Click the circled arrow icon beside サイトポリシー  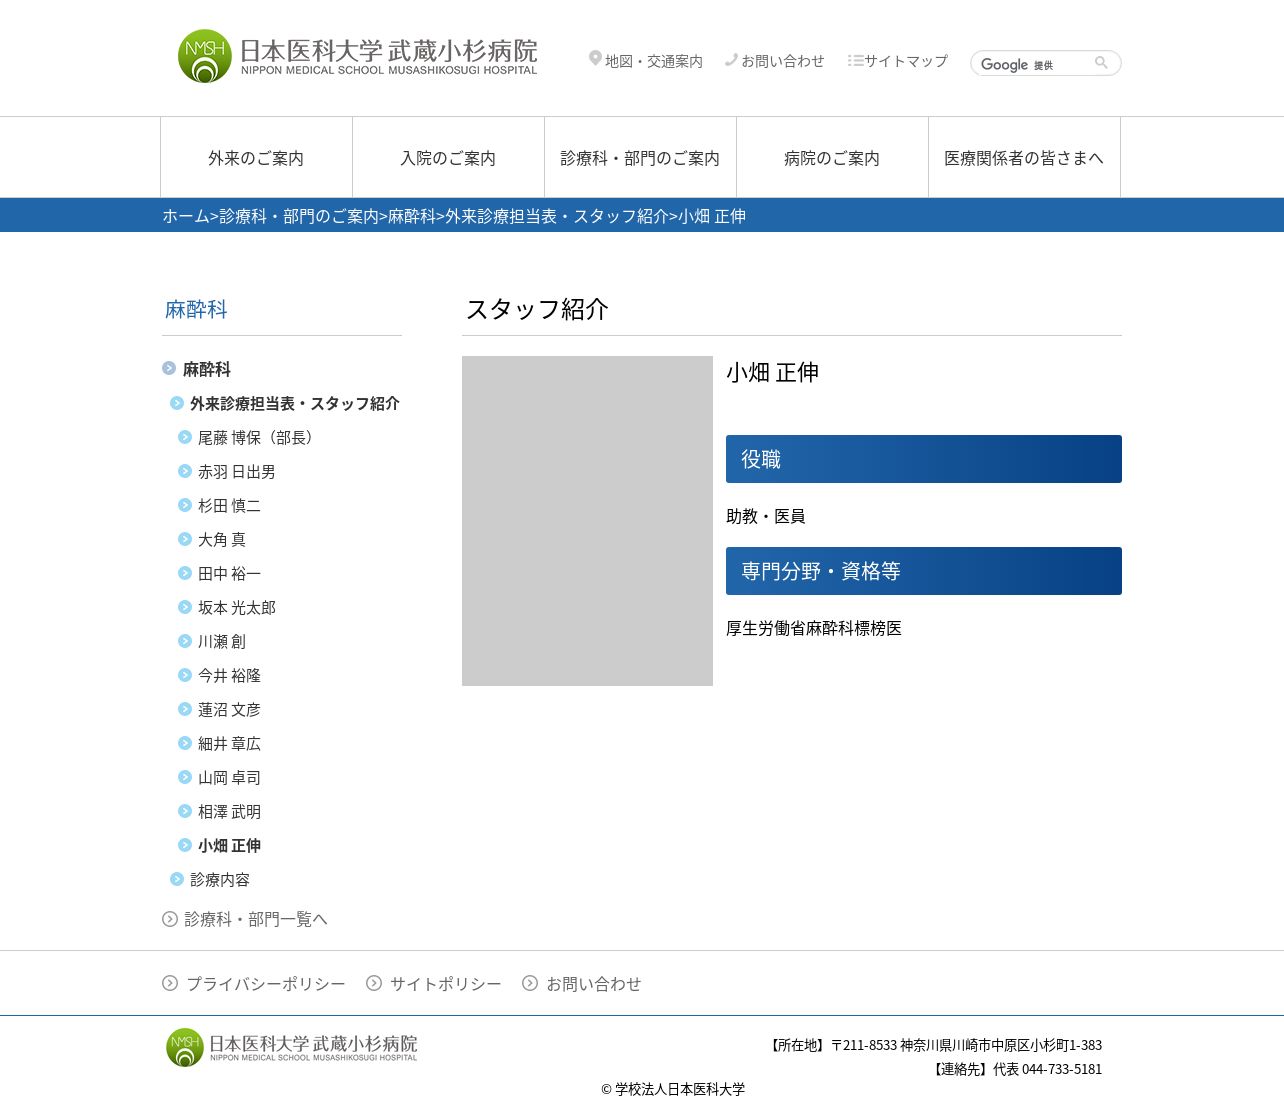[374, 983]
